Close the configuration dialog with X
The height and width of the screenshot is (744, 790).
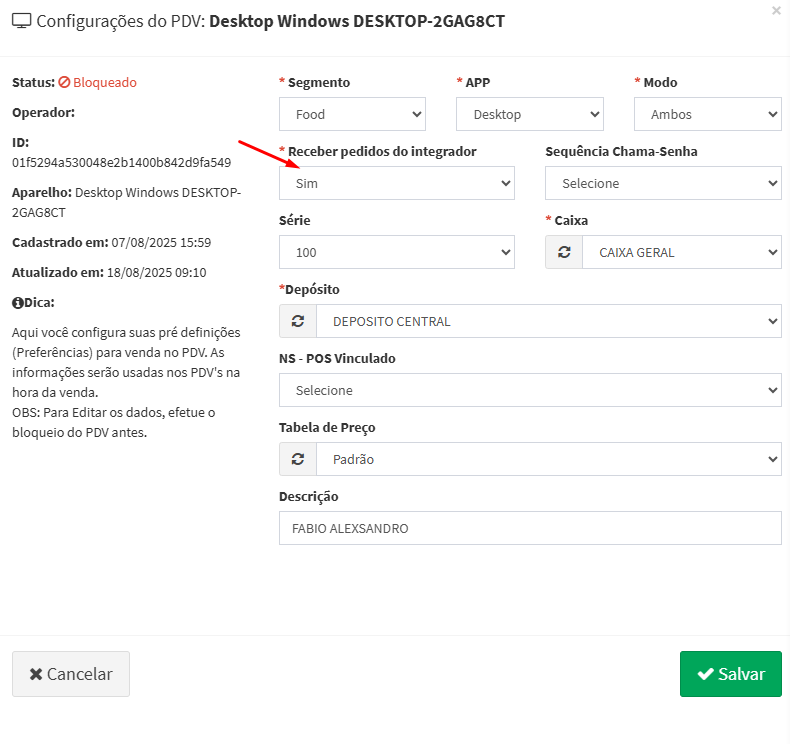[x=776, y=10]
